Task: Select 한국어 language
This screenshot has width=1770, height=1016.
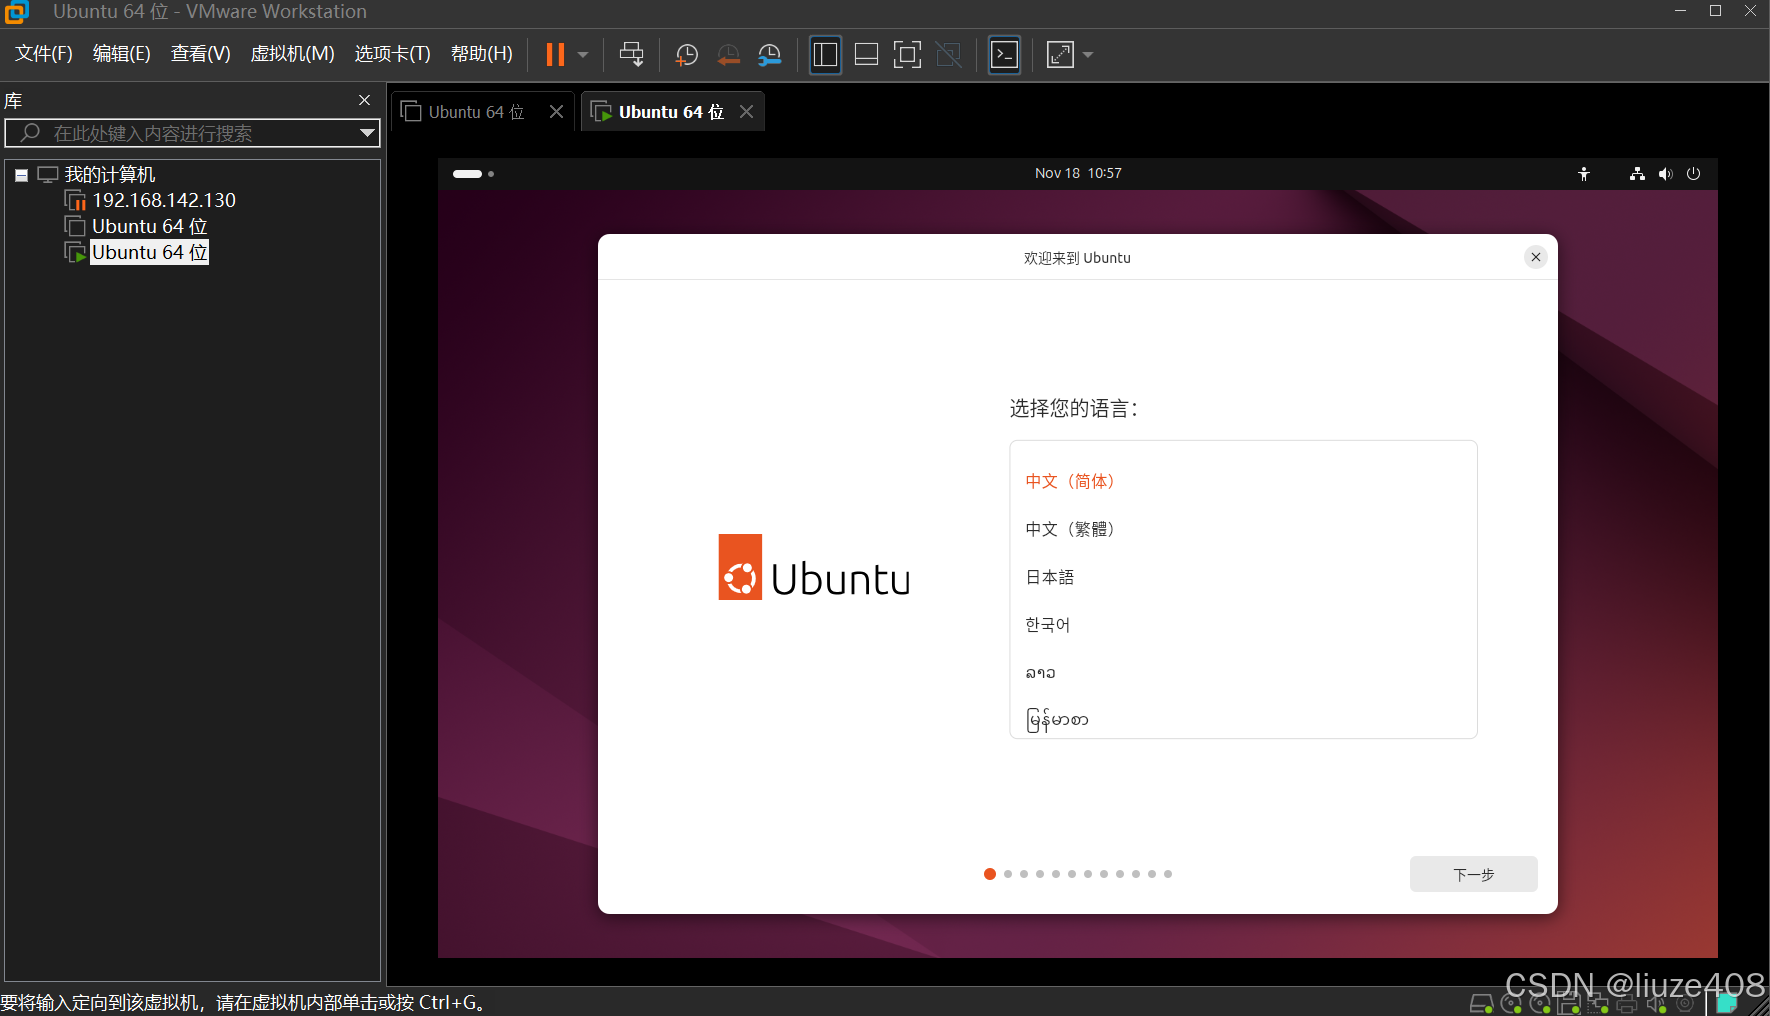Action: [x=1243, y=625]
